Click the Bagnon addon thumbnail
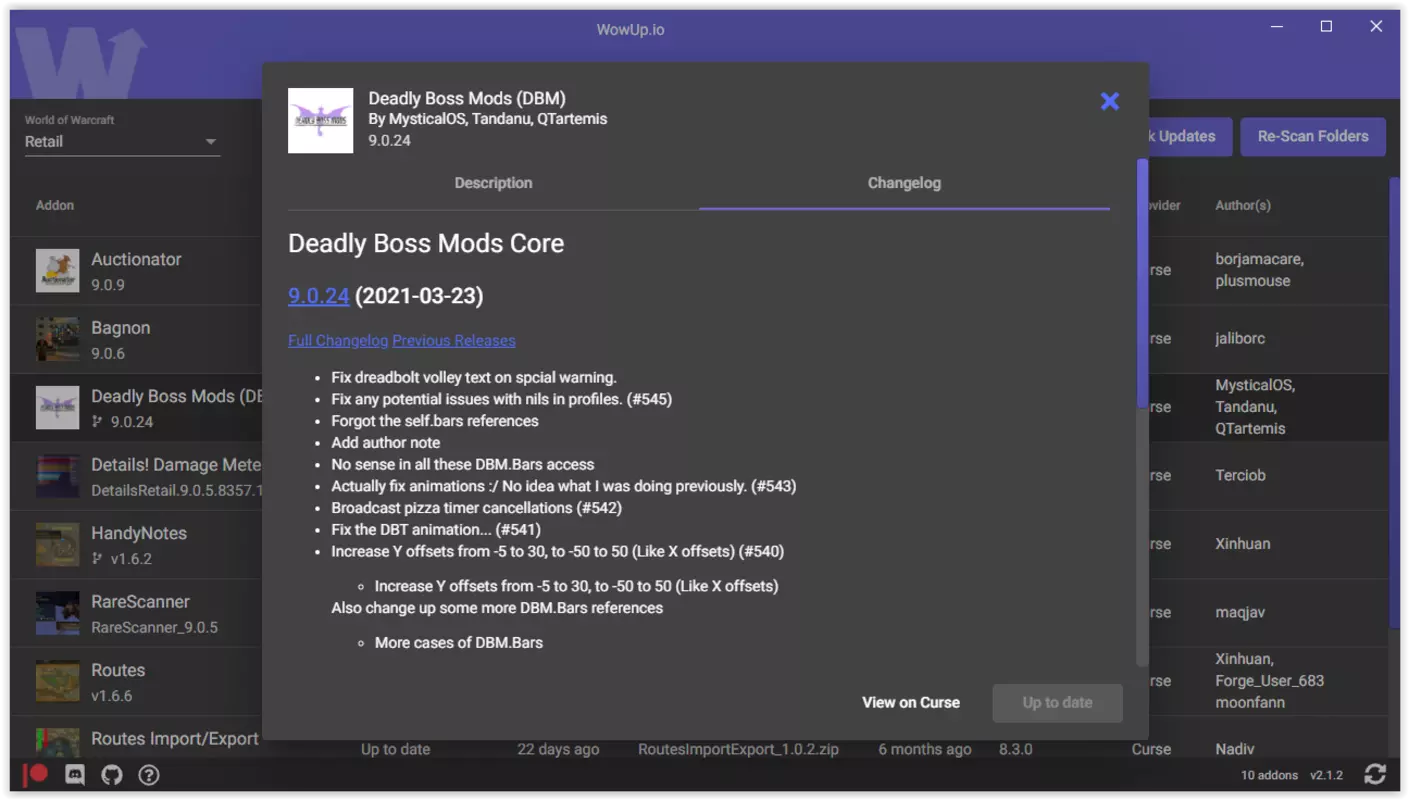 [57, 339]
